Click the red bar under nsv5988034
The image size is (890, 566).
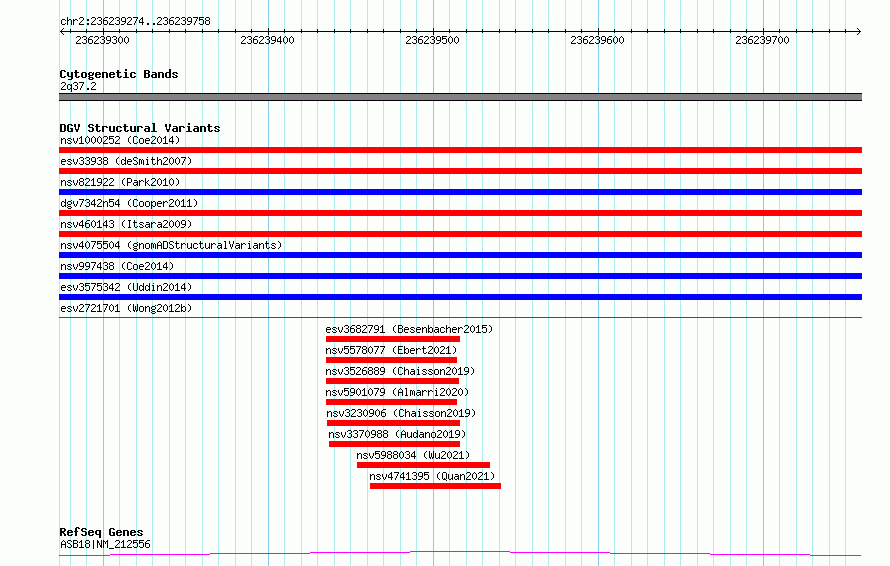coord(423,465)
